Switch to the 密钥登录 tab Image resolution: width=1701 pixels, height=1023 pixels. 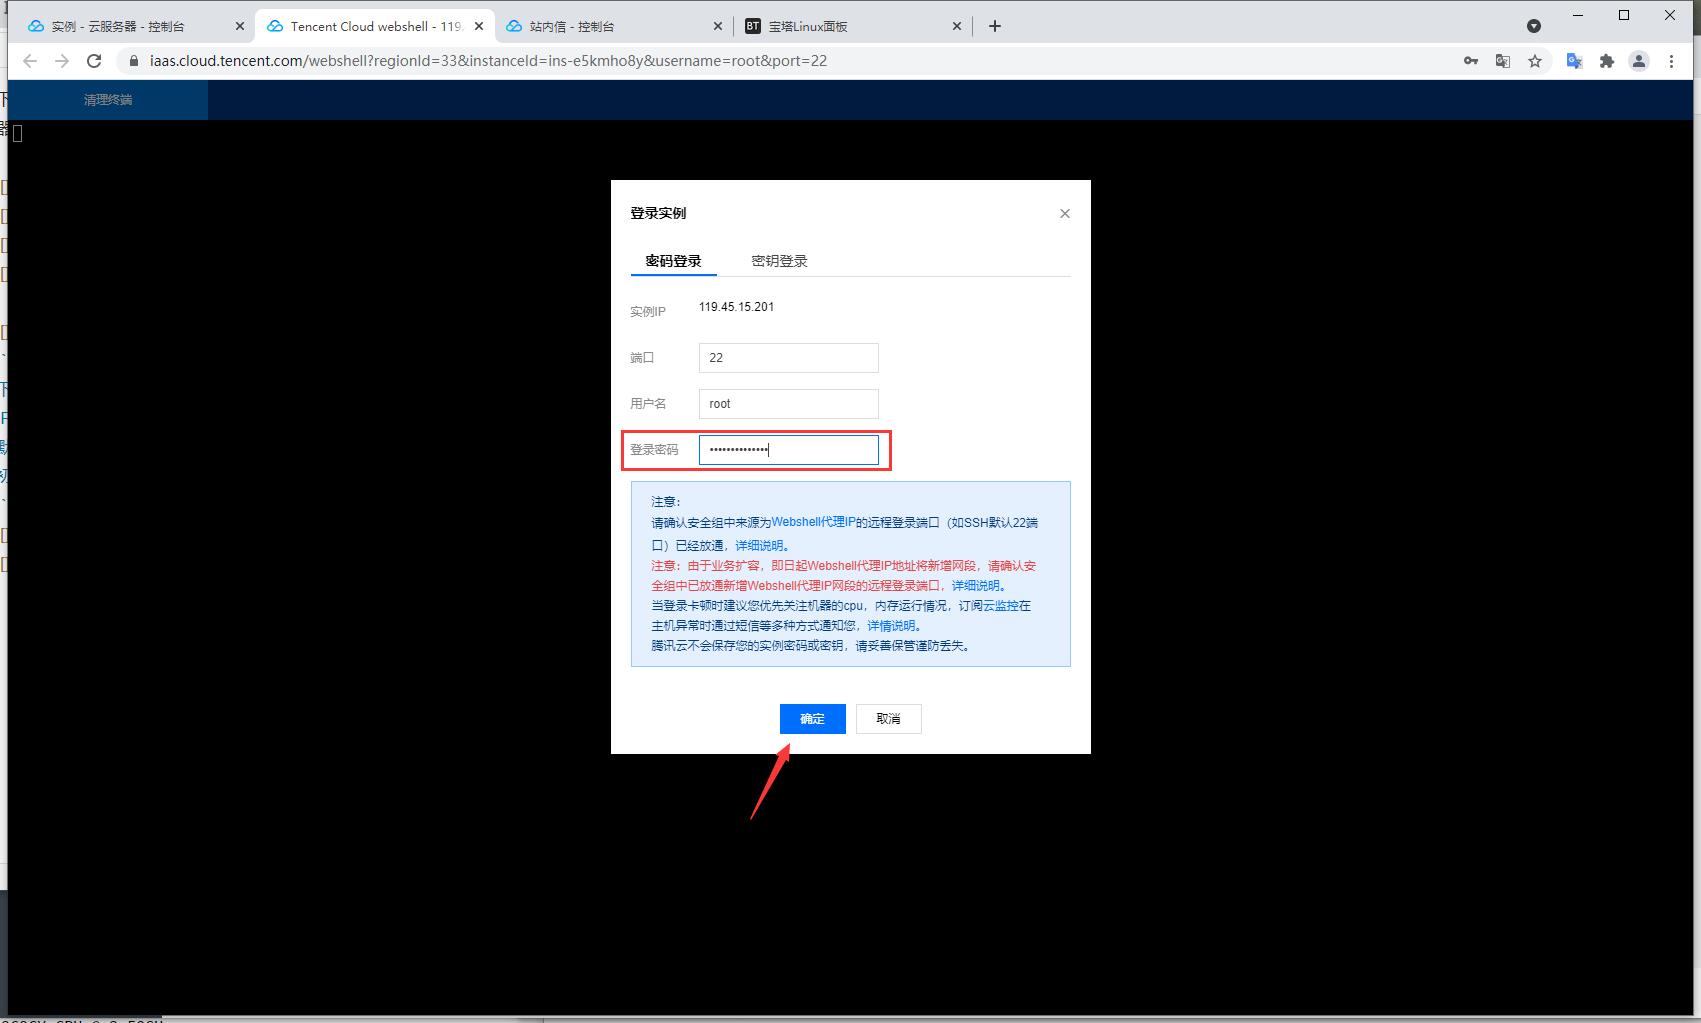coord(778,260)
